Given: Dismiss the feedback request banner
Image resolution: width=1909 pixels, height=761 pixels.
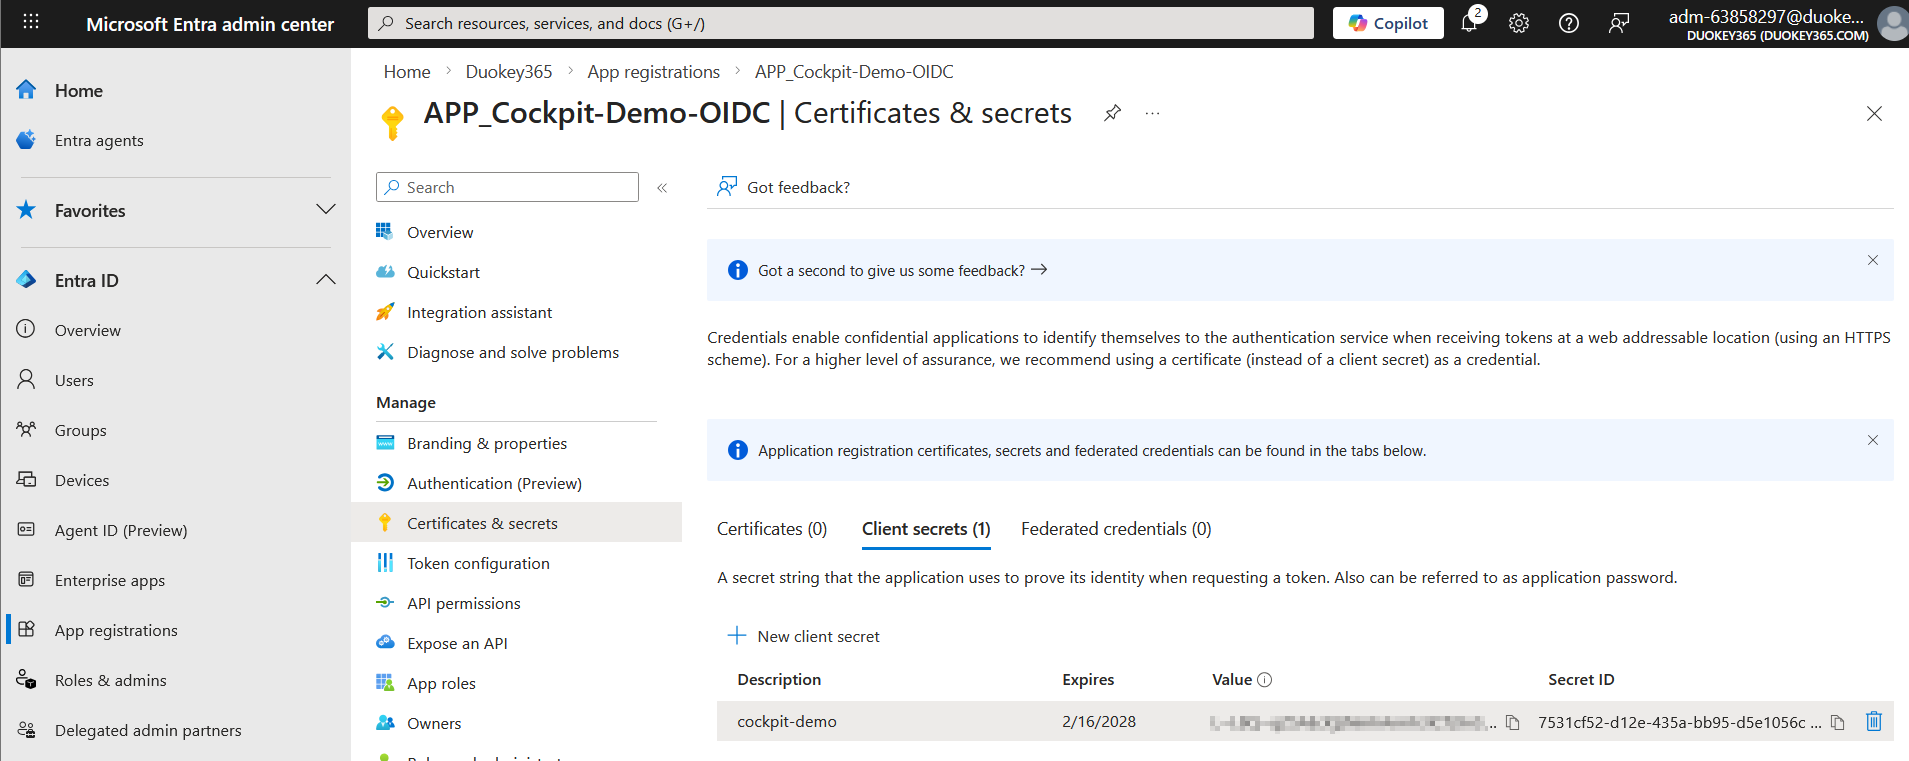Looking at the screenshot, I should click(1873, 260).
